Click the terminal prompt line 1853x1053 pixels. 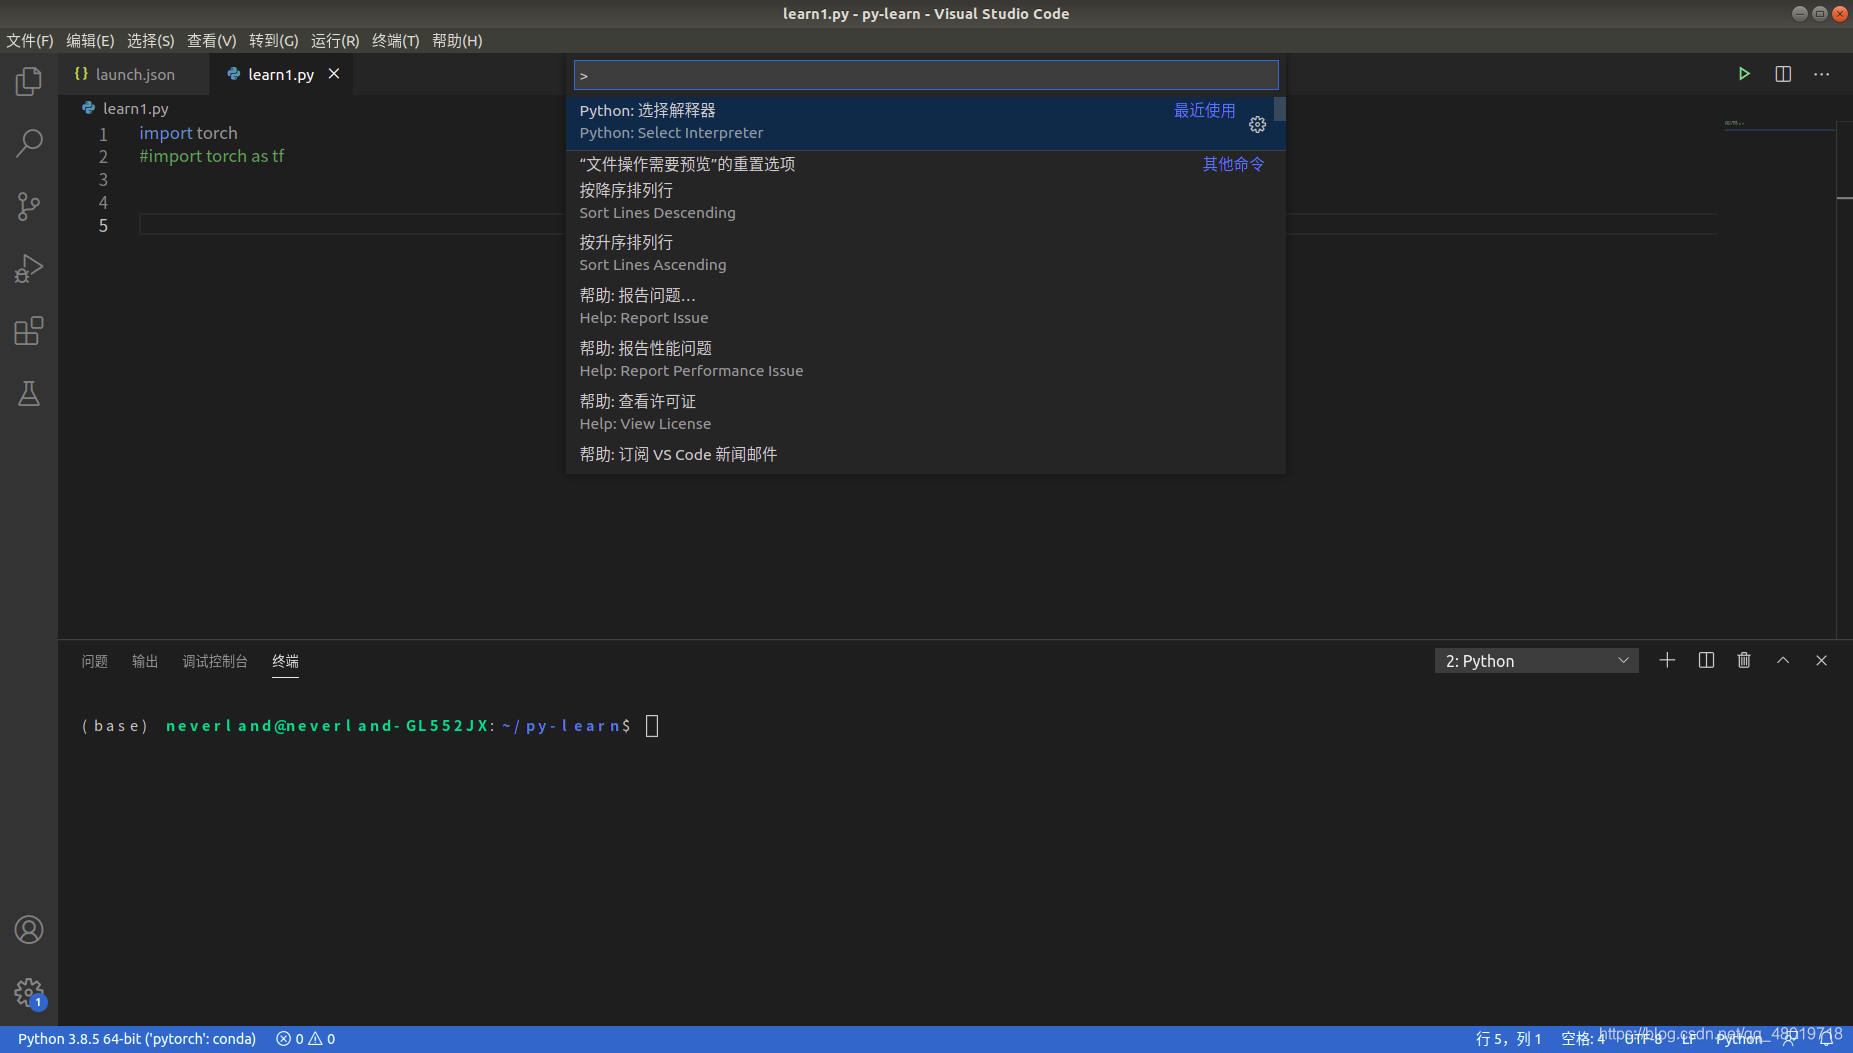(x=370, y=726)
